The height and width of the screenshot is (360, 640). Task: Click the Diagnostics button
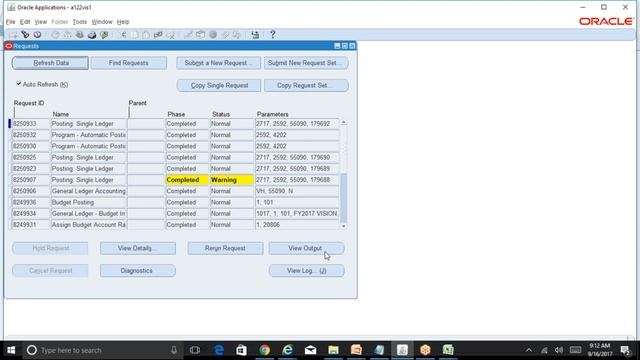point(138,271)
